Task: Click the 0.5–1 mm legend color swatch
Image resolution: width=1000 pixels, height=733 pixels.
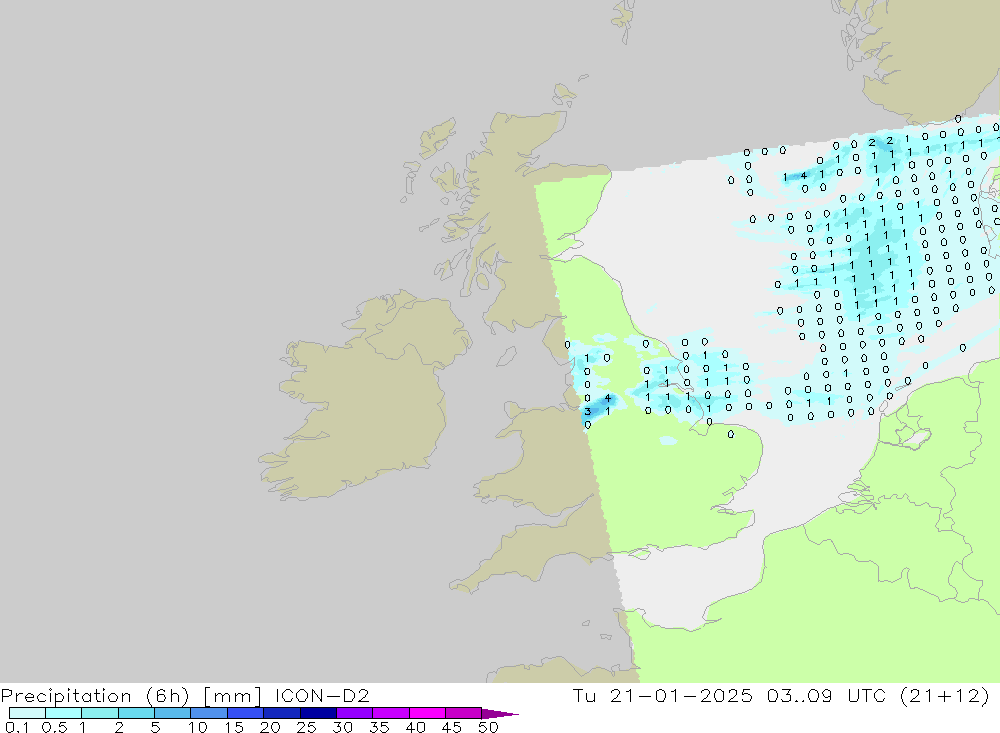Action: point(64,713)
